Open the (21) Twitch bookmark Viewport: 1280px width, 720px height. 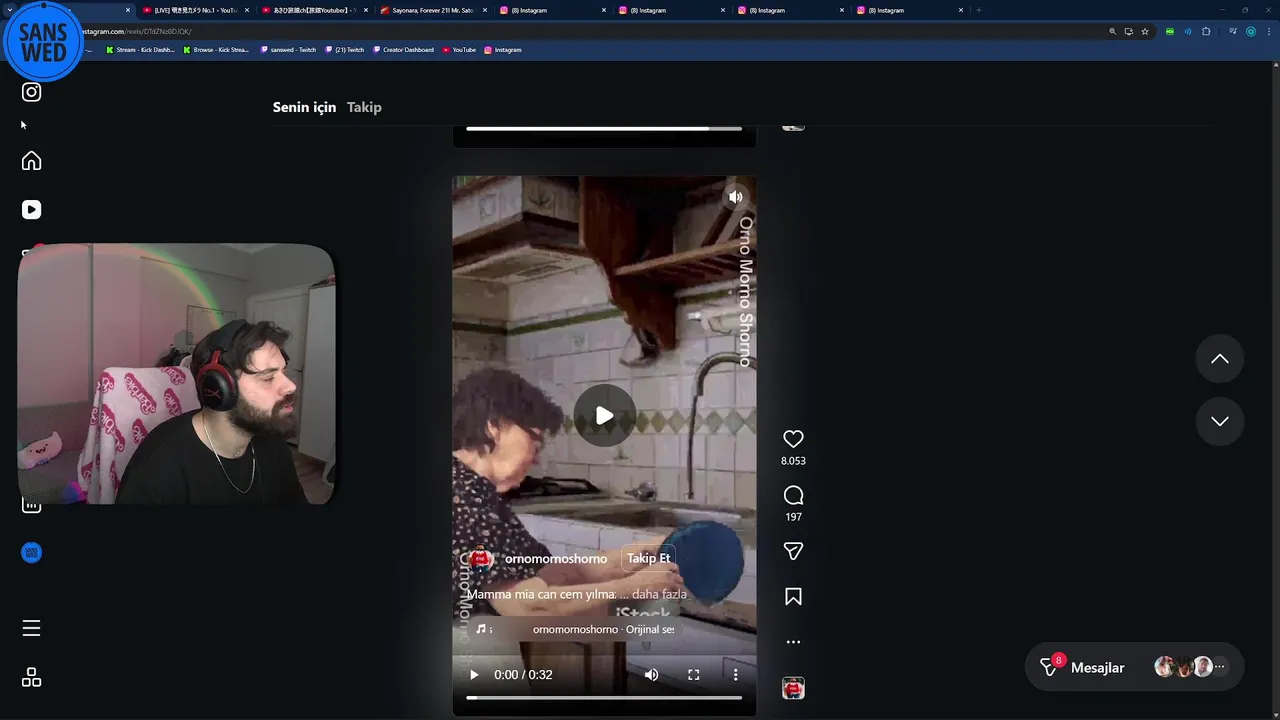coord(345,50)
